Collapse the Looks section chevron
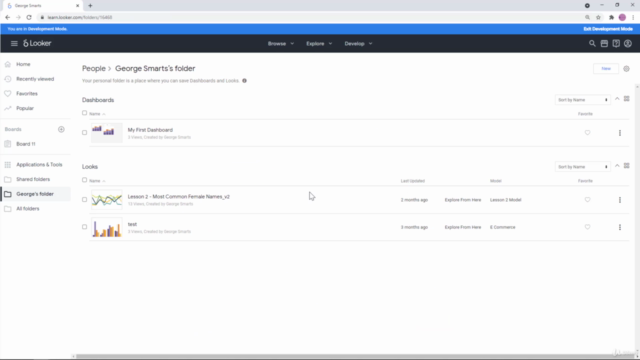The image size is (640, 360). (617, 166)
